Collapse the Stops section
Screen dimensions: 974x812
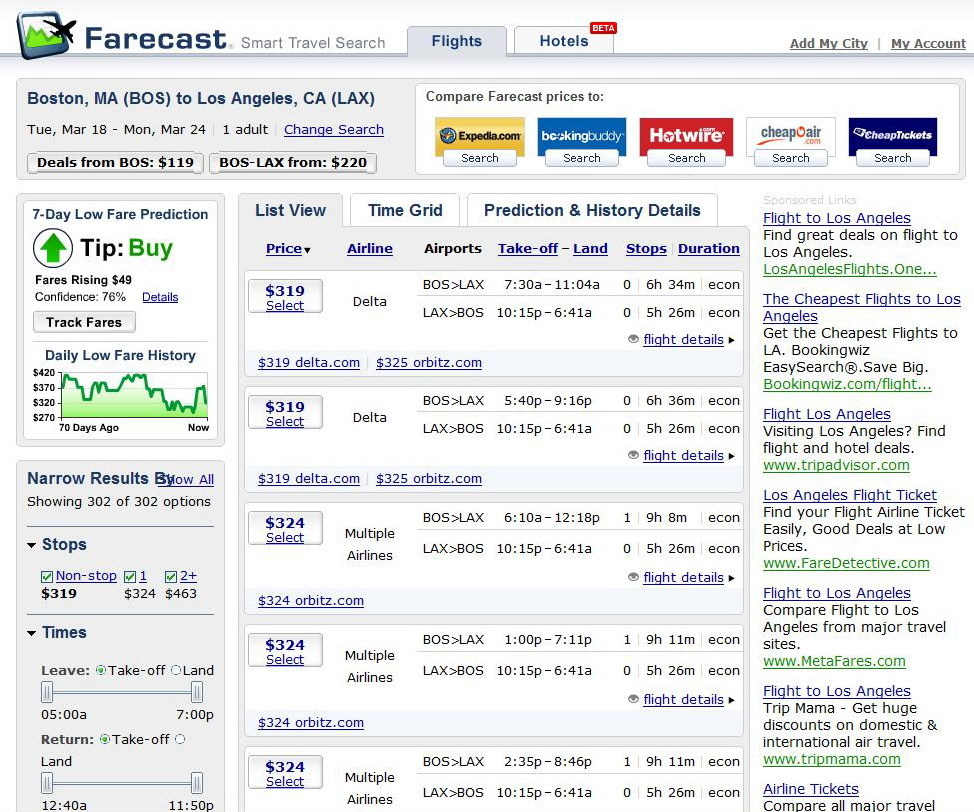[x=31, y=545]
